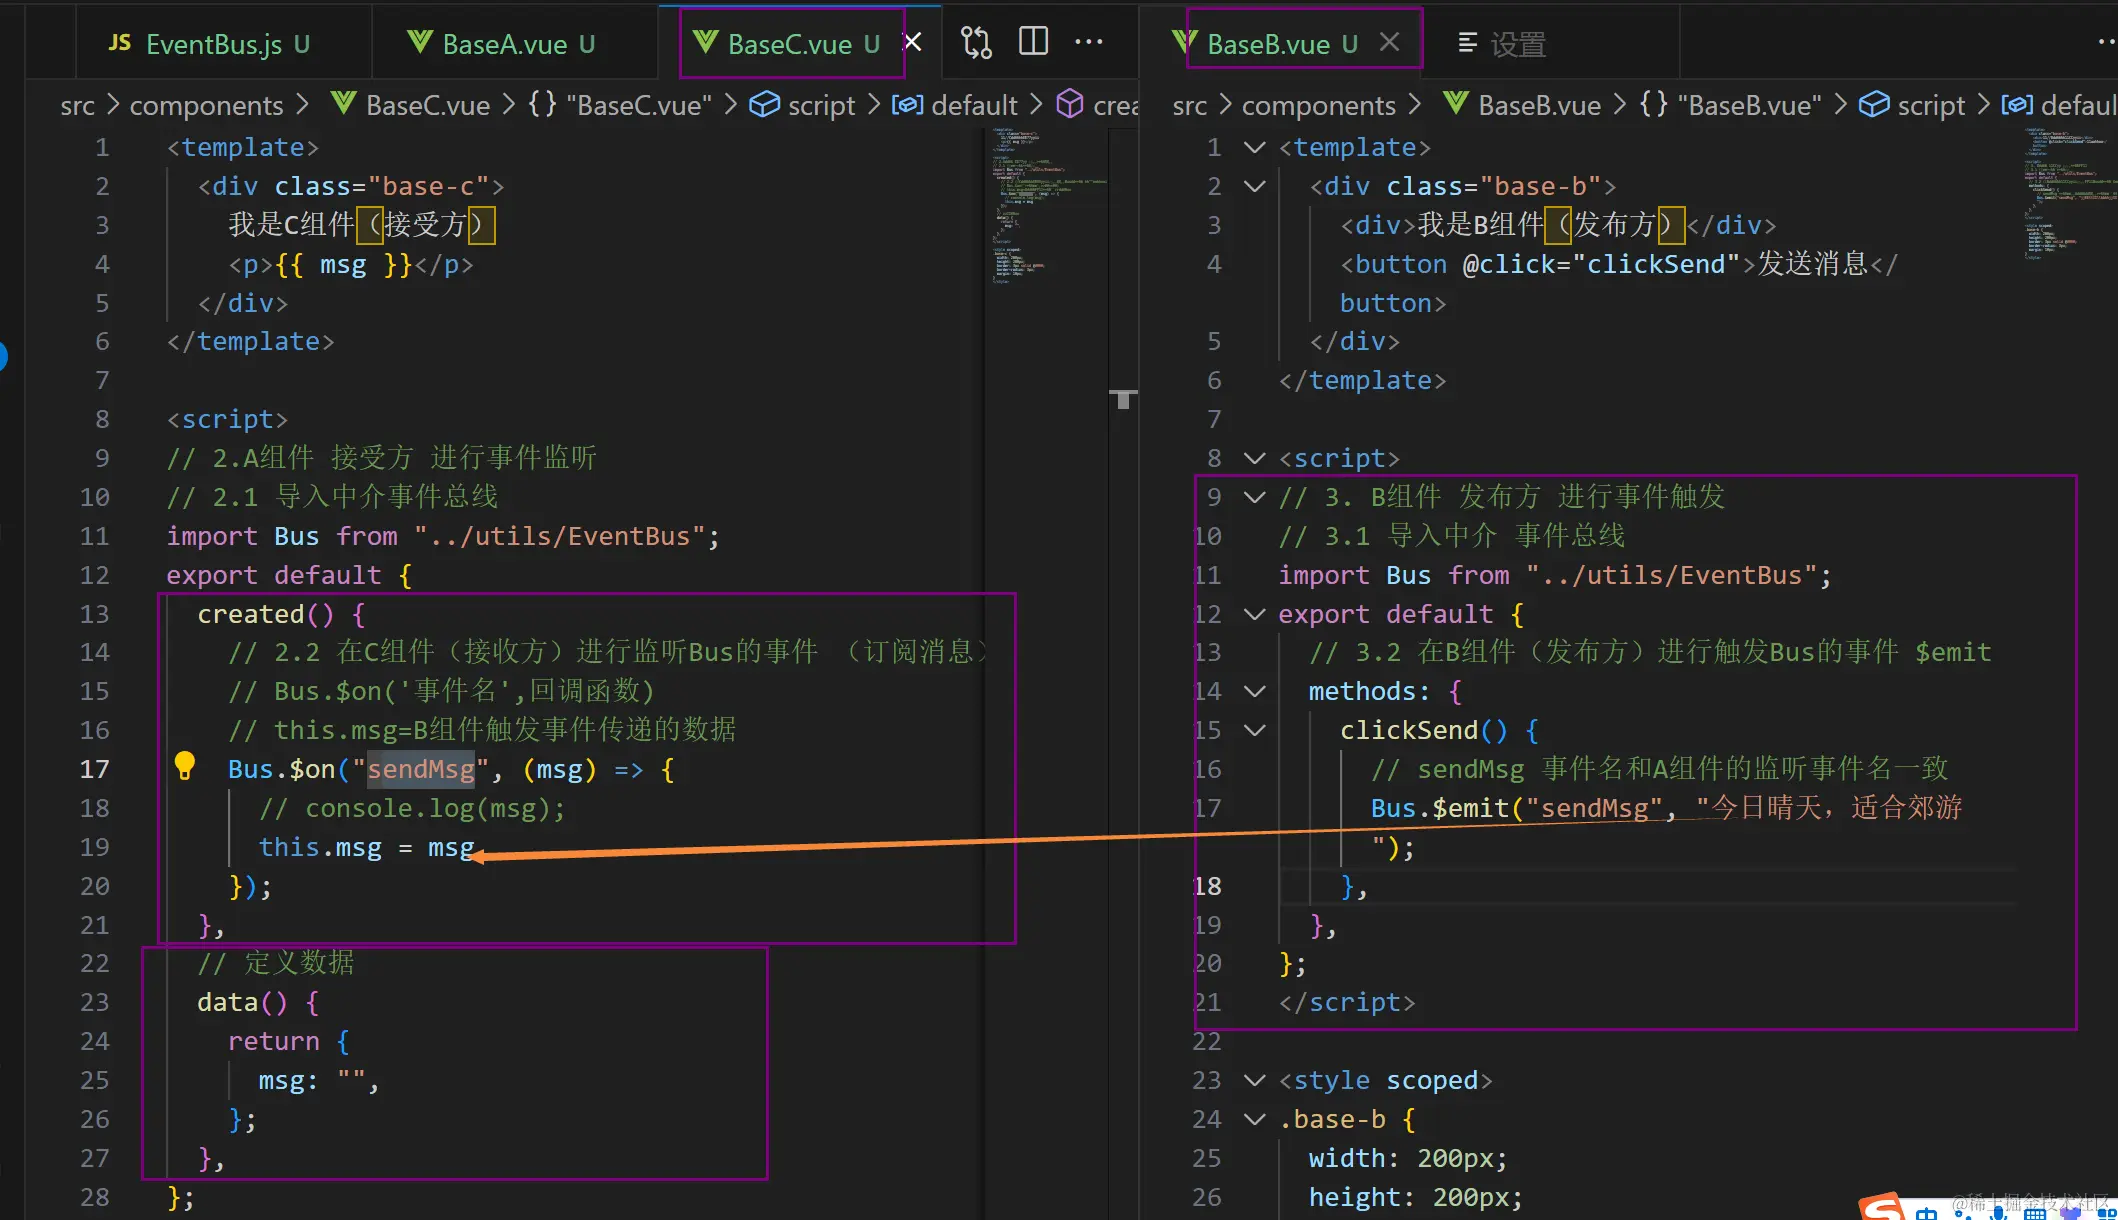
Task: Collapse the template block at line 1 in BaseB
Action: [1254, 147]
